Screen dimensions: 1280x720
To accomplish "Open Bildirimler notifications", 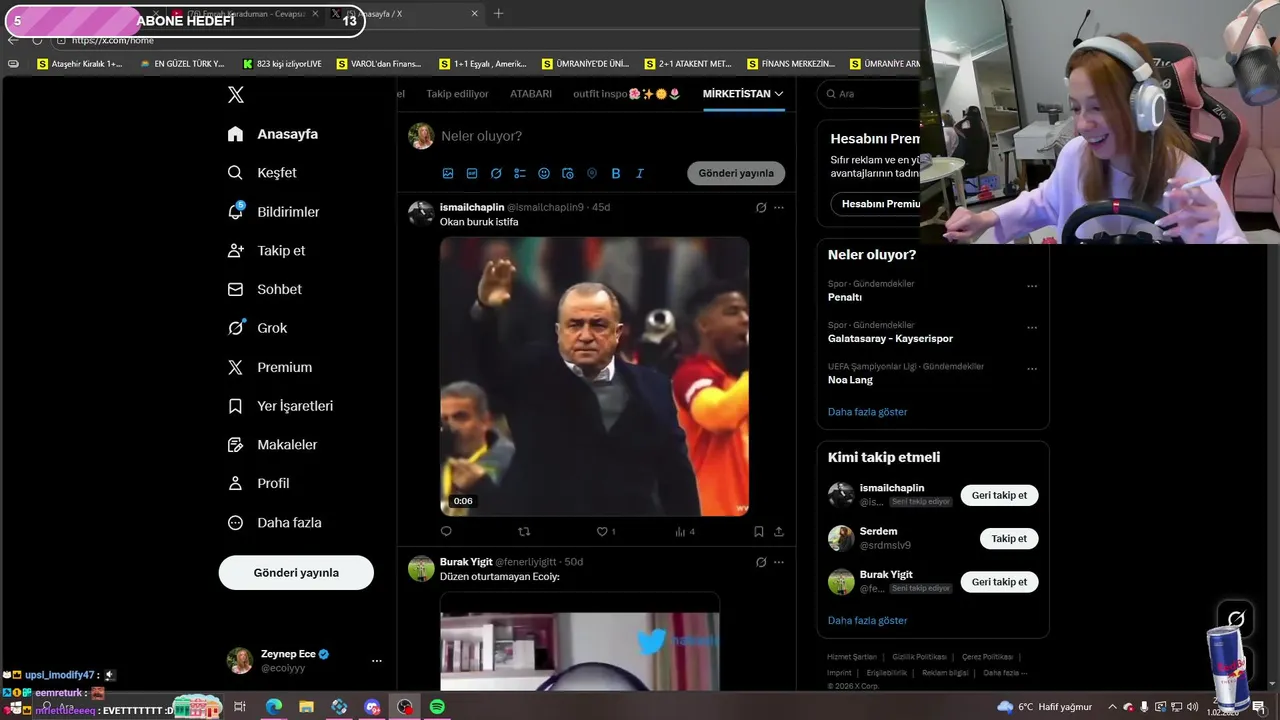I will [273, 212].
